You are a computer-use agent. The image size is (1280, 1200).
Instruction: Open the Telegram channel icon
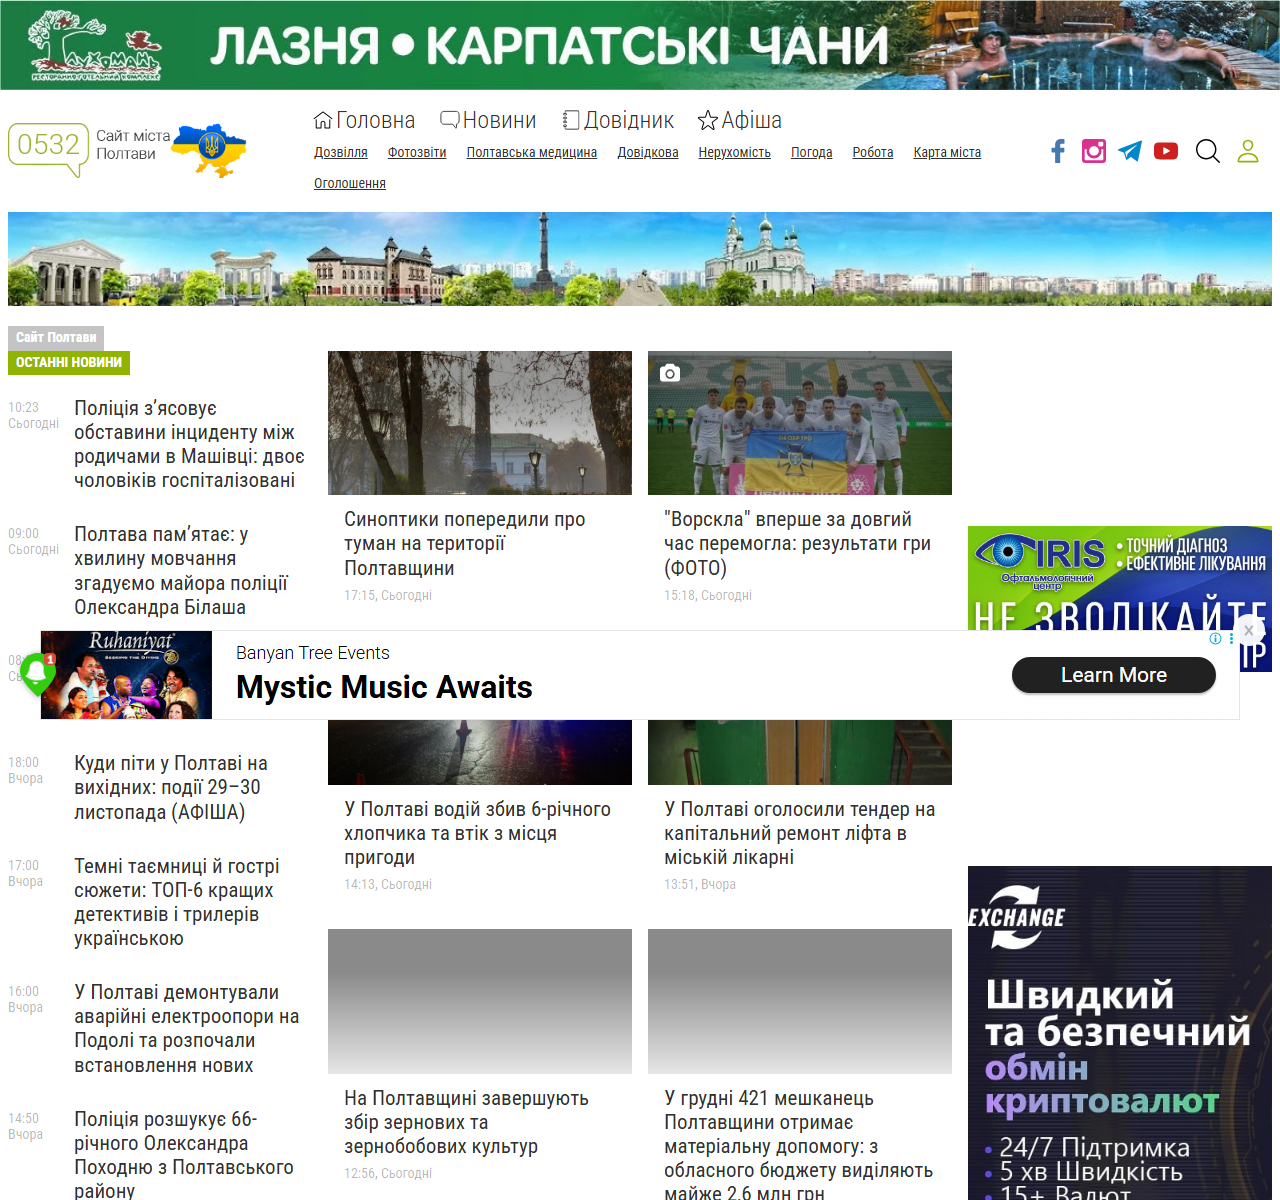[x=1130, y=151]
